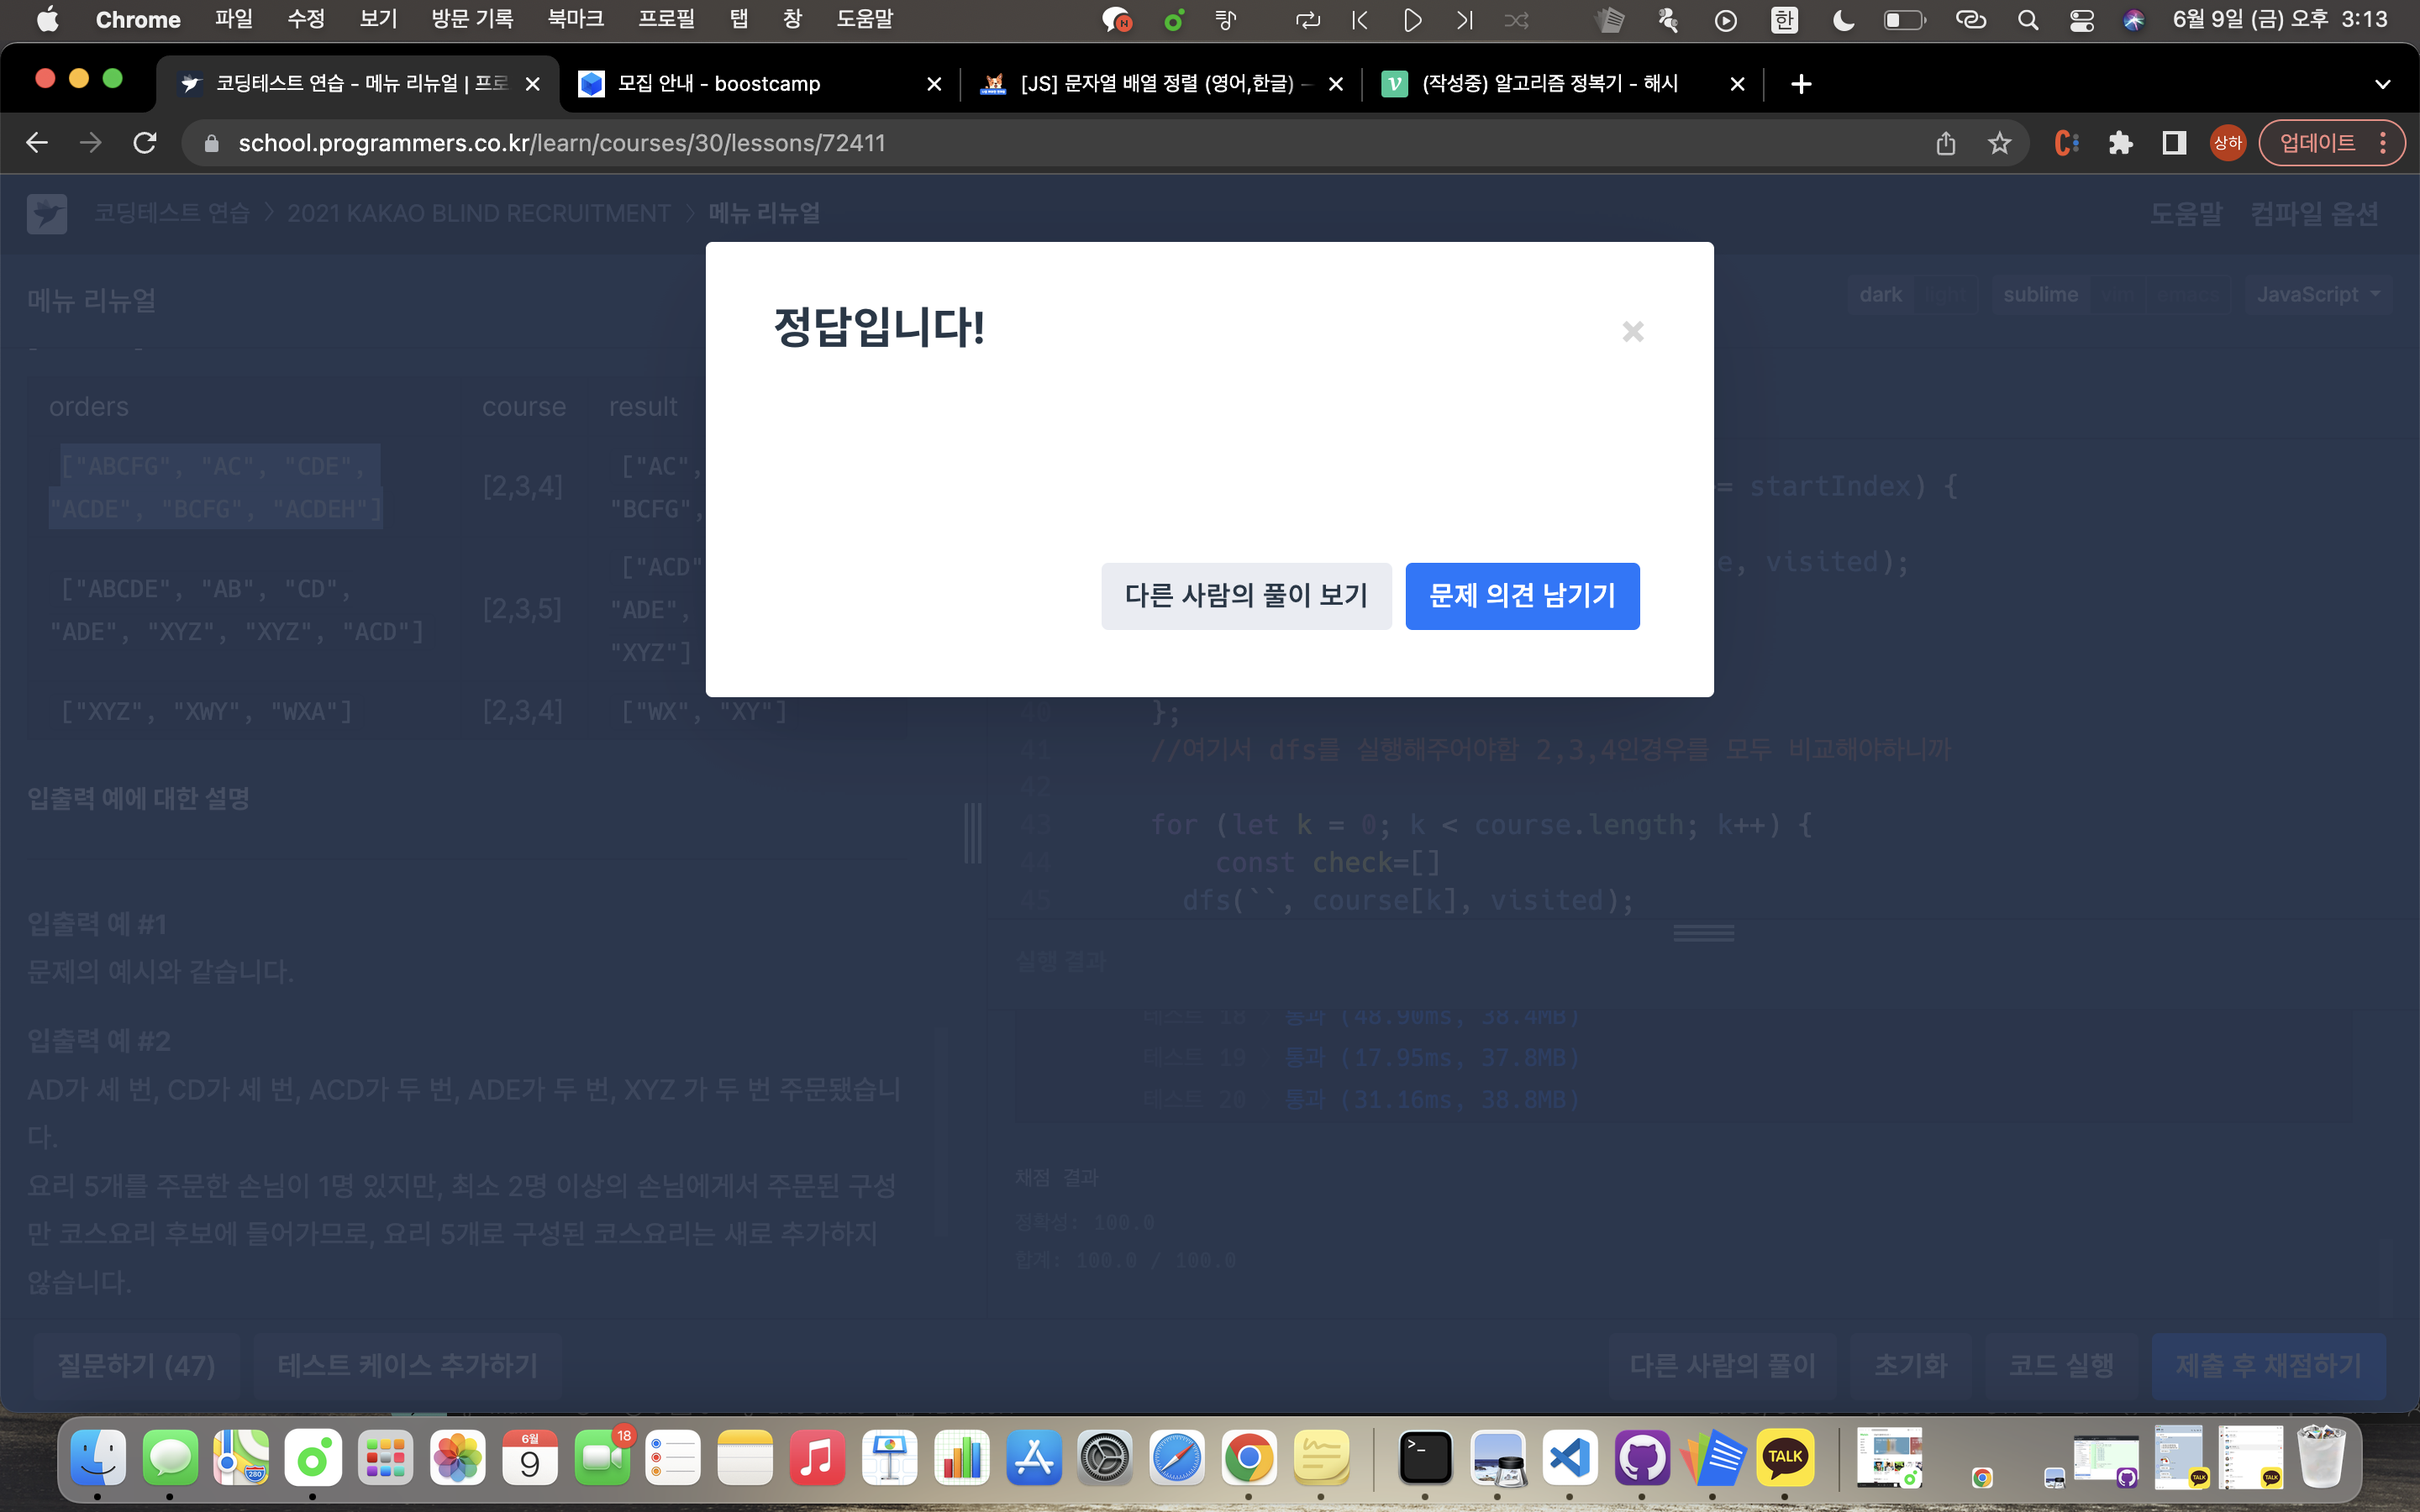Open the 프로필 menu in the menu bar
Viewport: 2420px width, 1512px height.
[x=666, y=19]
